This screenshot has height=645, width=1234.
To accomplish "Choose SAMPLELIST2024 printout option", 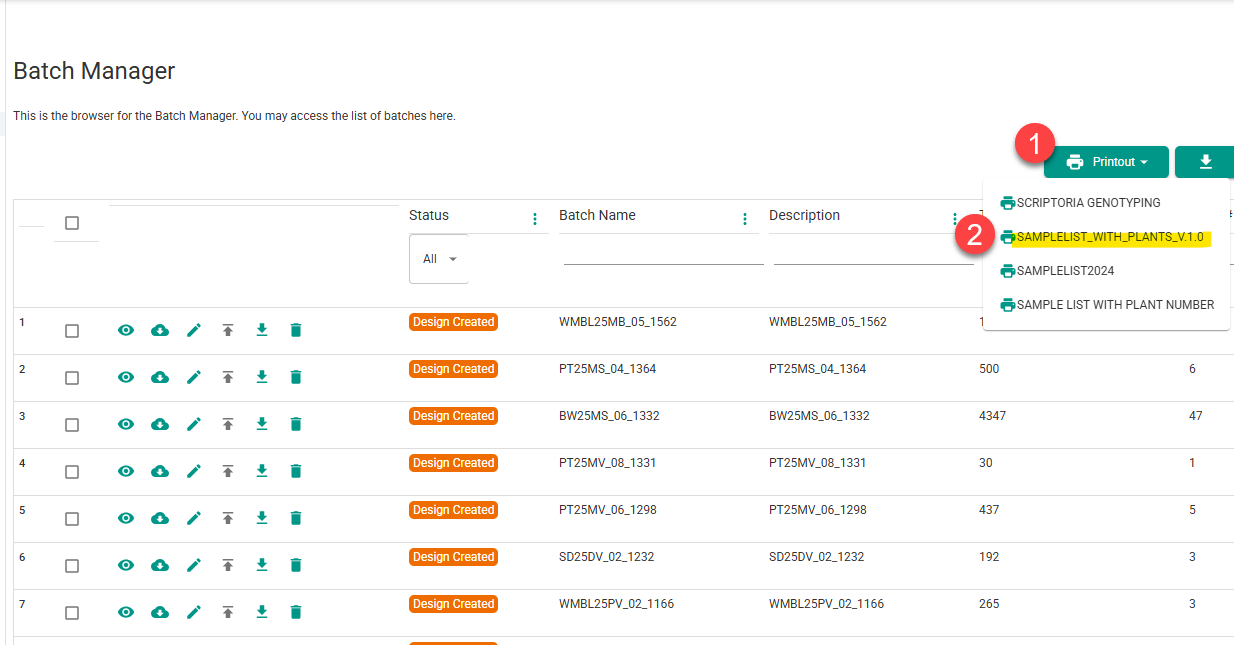I will click(1065, 271).
